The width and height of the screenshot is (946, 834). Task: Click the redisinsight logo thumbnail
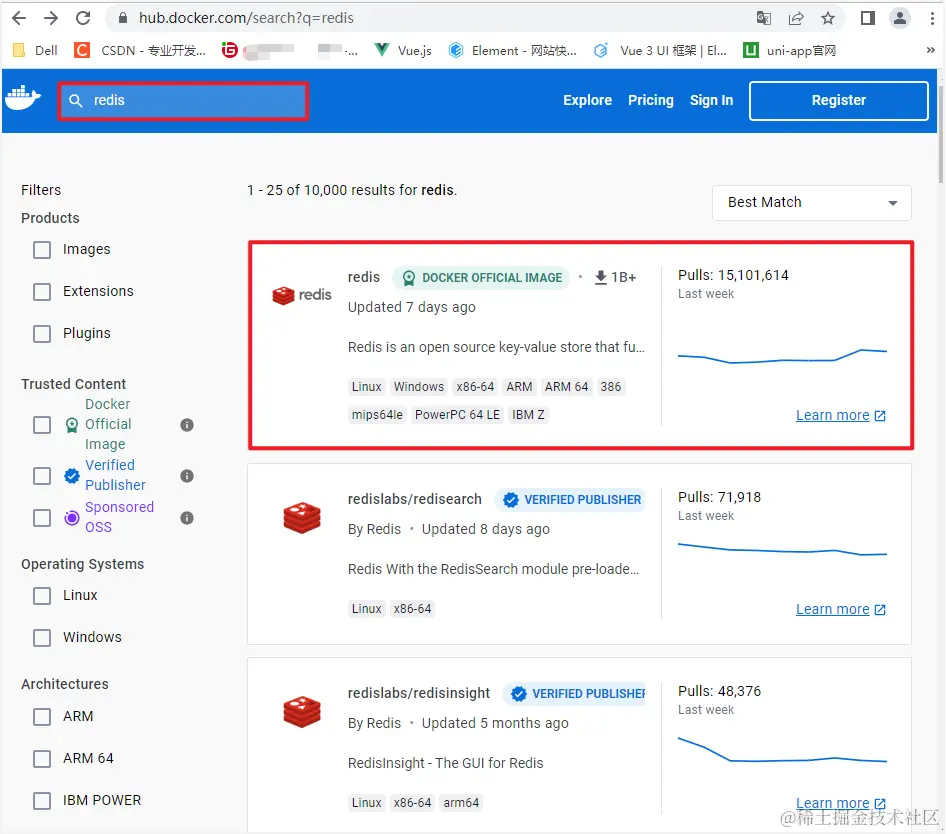(302, 711)
